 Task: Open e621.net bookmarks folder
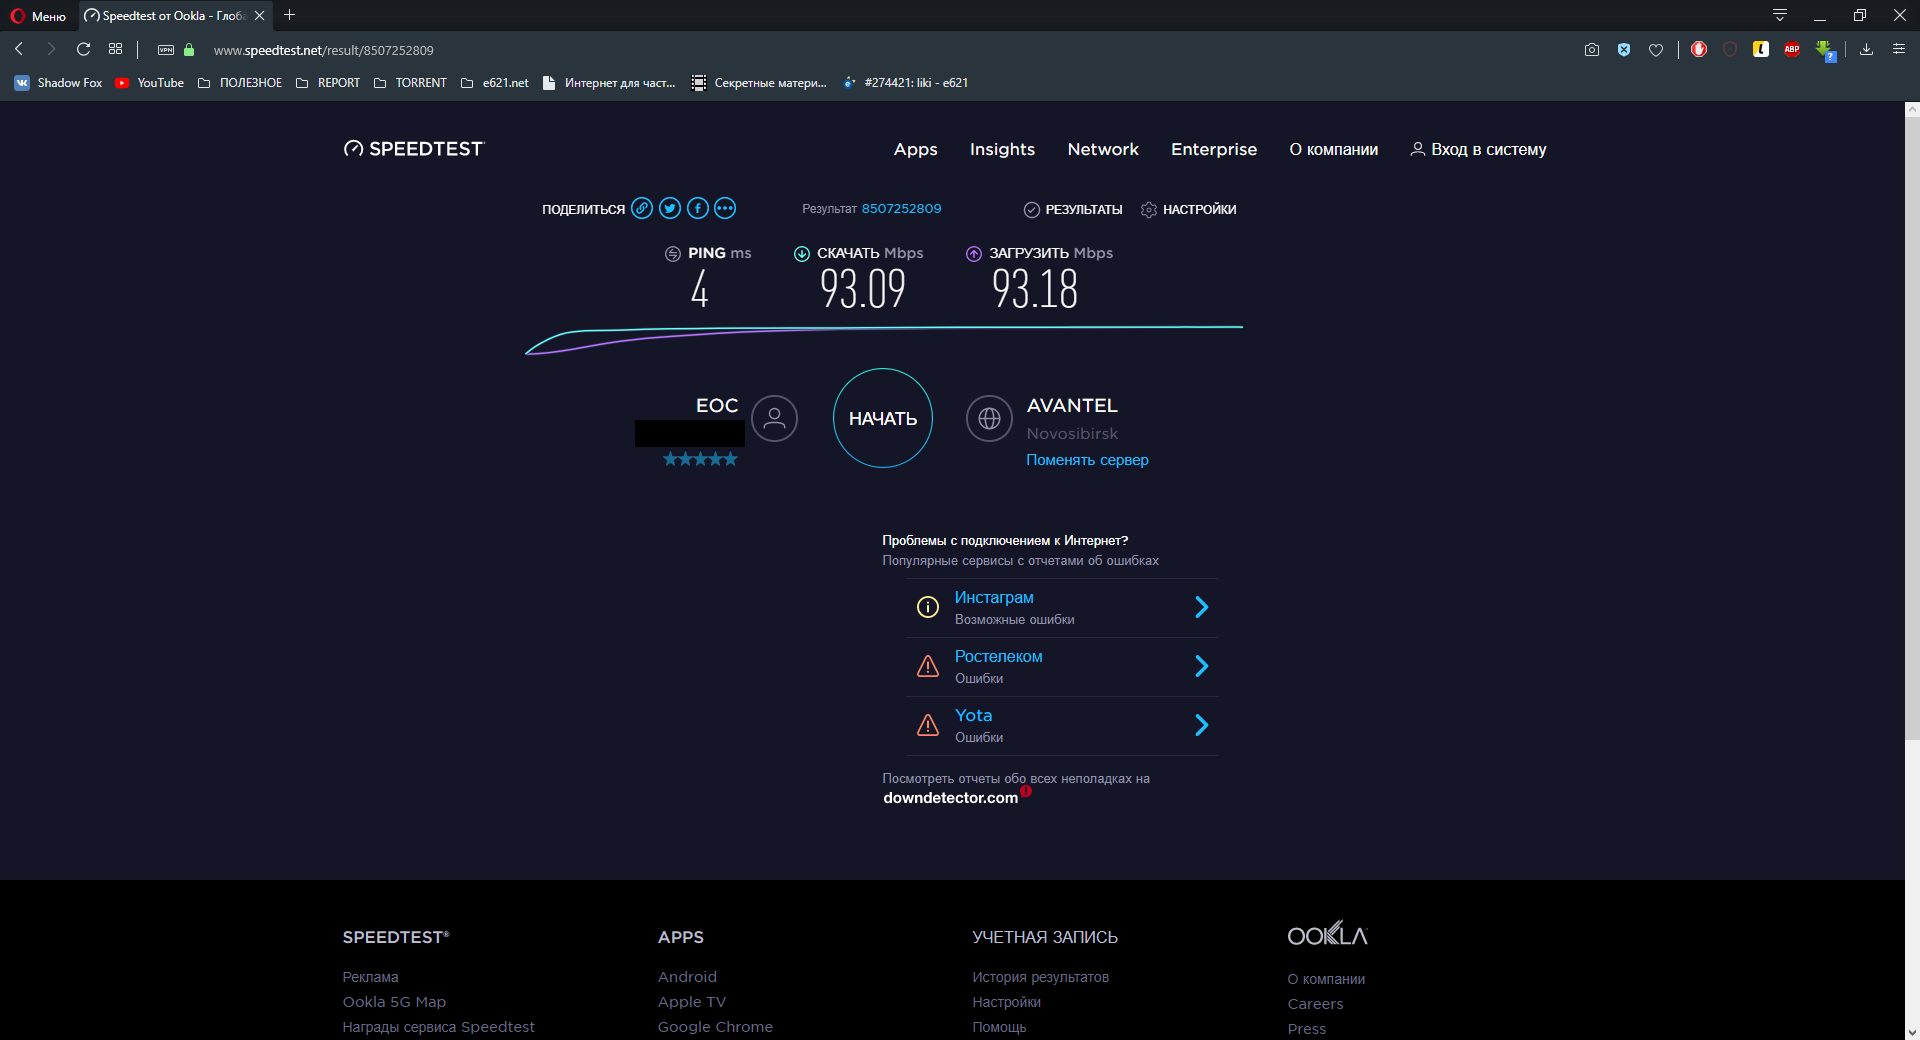tap(495, 83)
